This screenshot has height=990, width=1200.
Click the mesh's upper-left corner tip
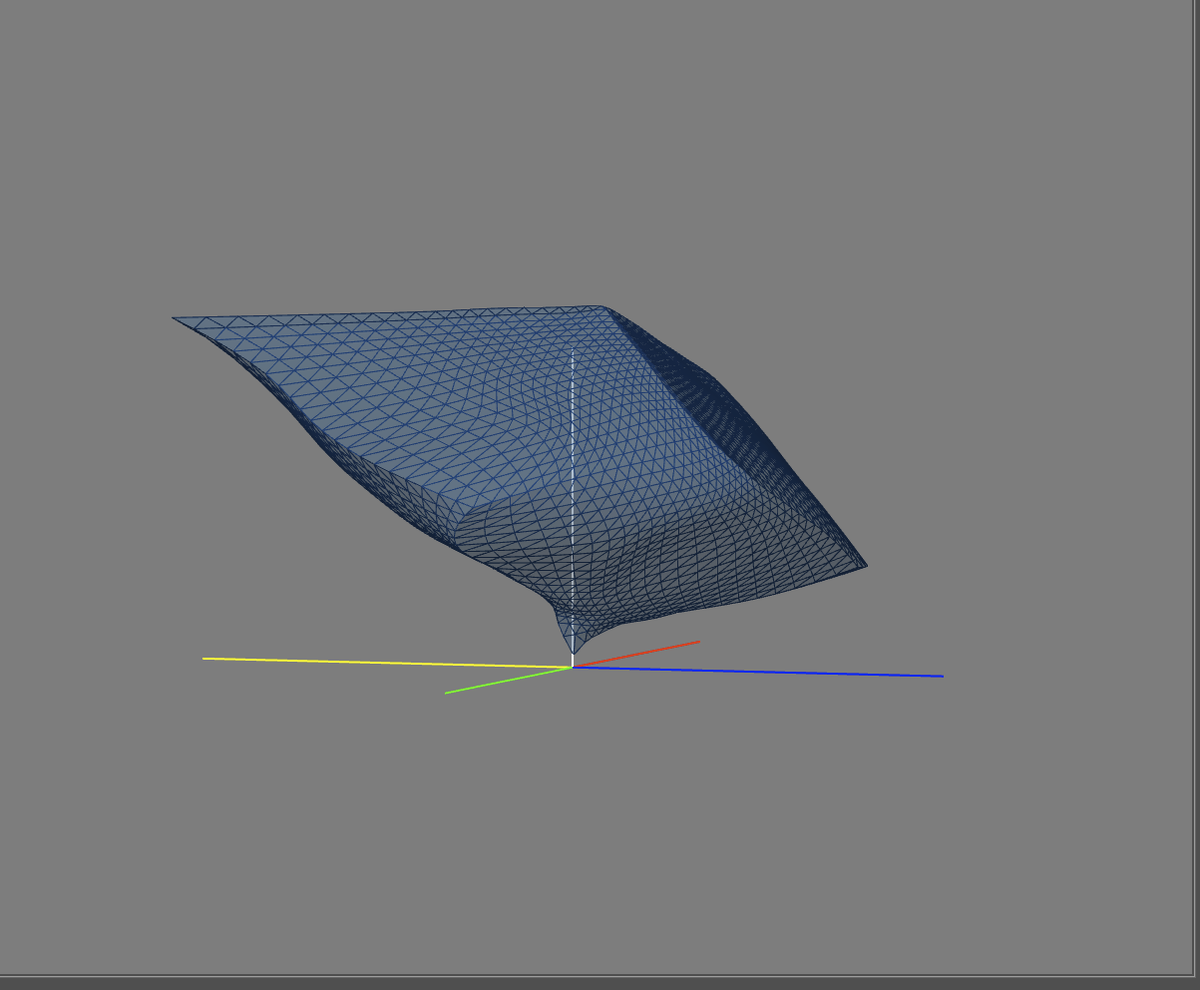coord(175,319)
